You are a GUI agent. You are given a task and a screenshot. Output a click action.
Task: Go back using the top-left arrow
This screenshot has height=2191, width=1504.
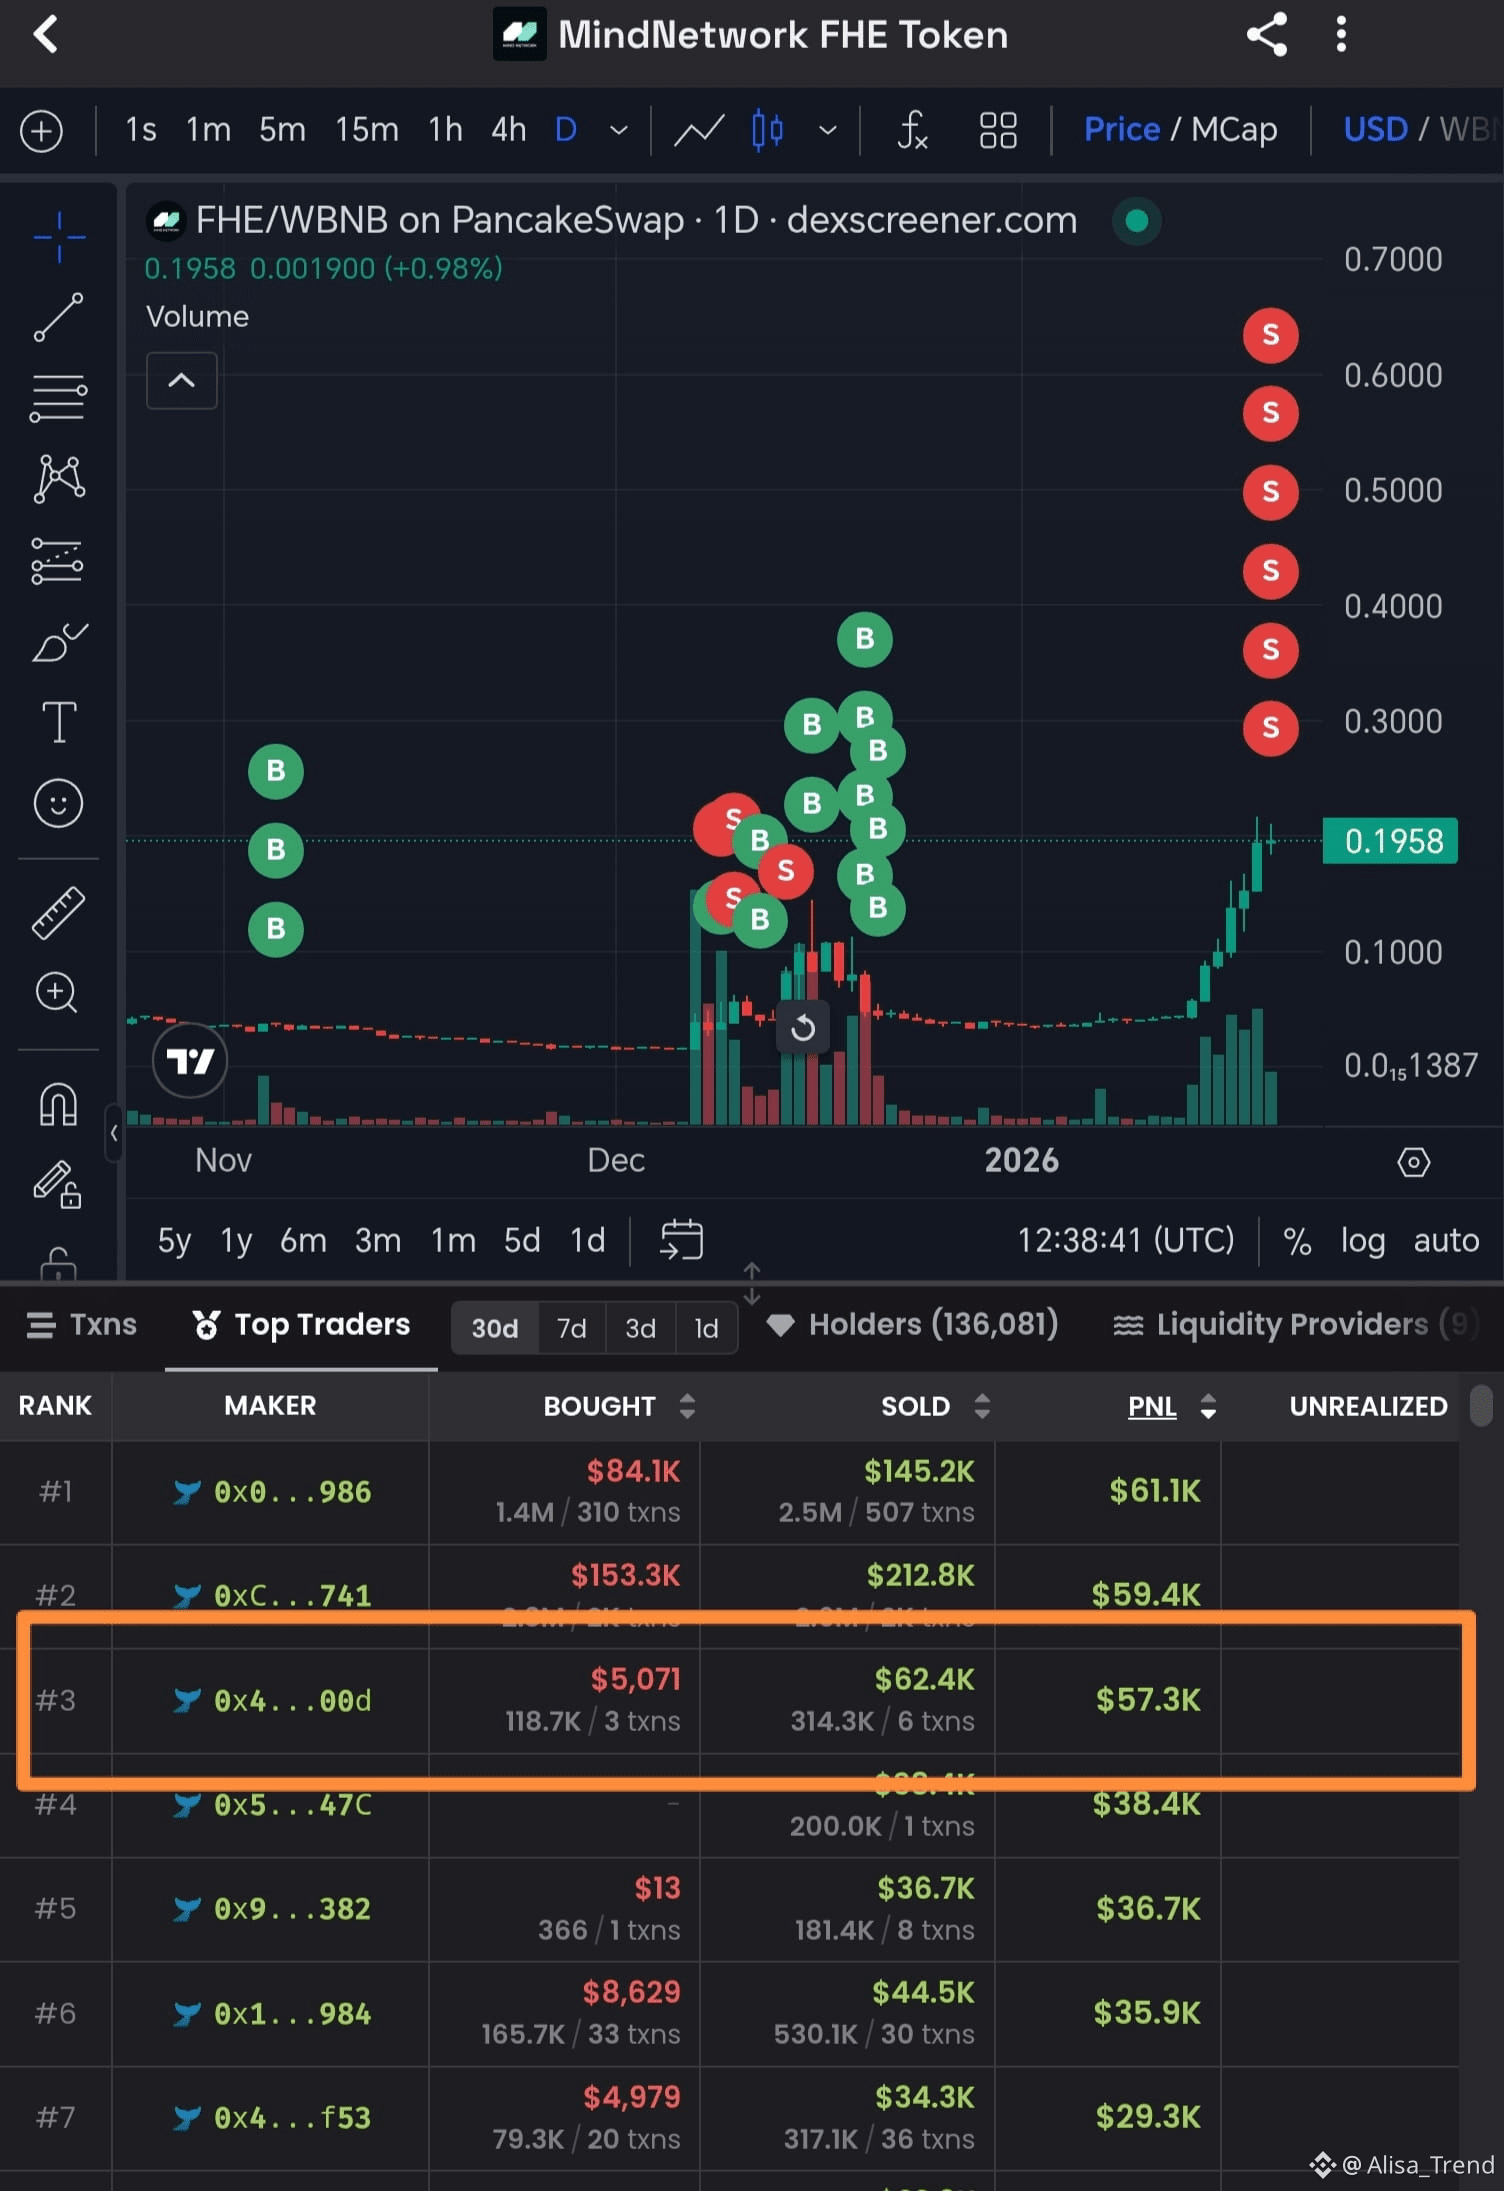(46, 35)
